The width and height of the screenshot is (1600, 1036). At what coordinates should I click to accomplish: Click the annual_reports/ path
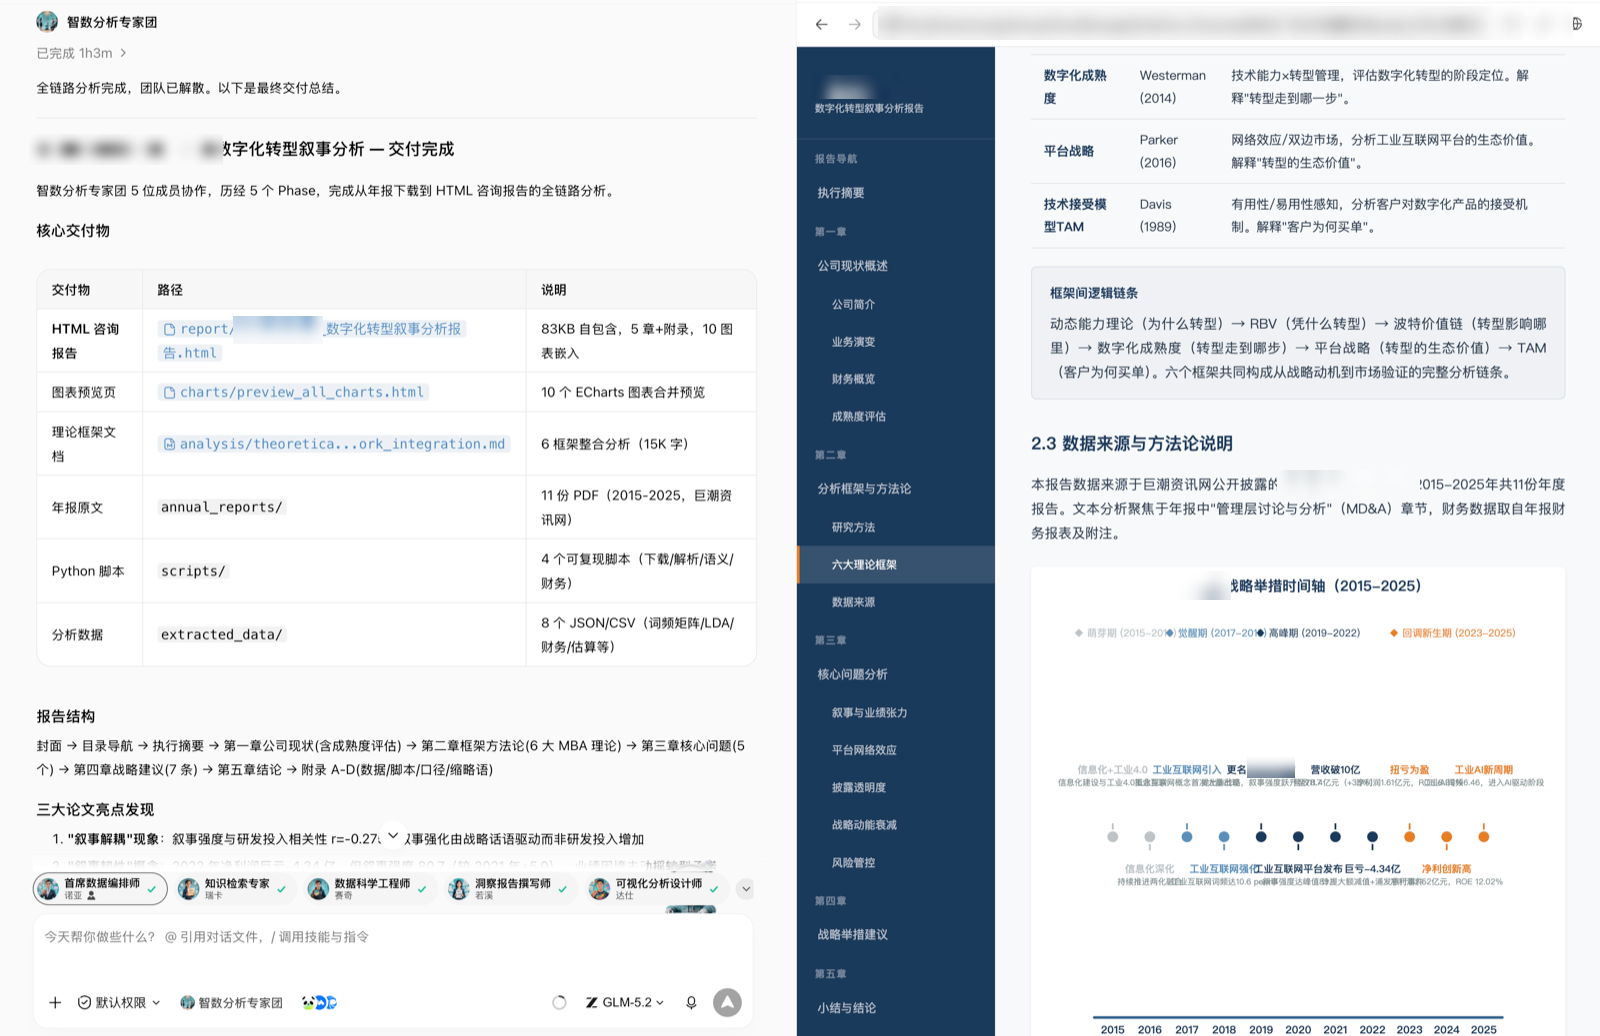coord(222,507)
